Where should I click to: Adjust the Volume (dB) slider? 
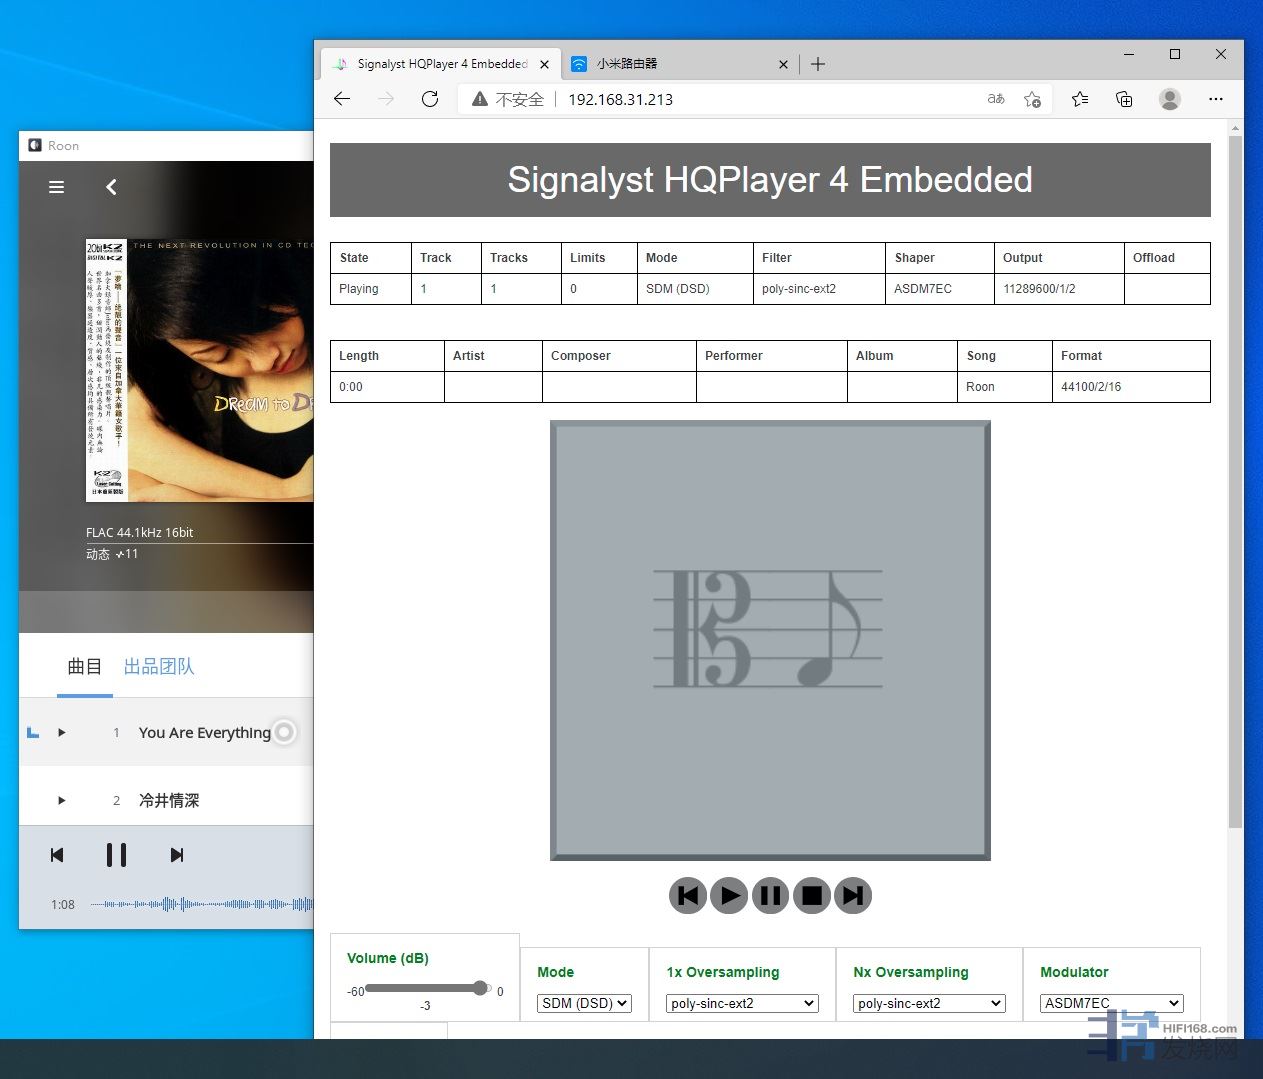(x=480, y=988)
